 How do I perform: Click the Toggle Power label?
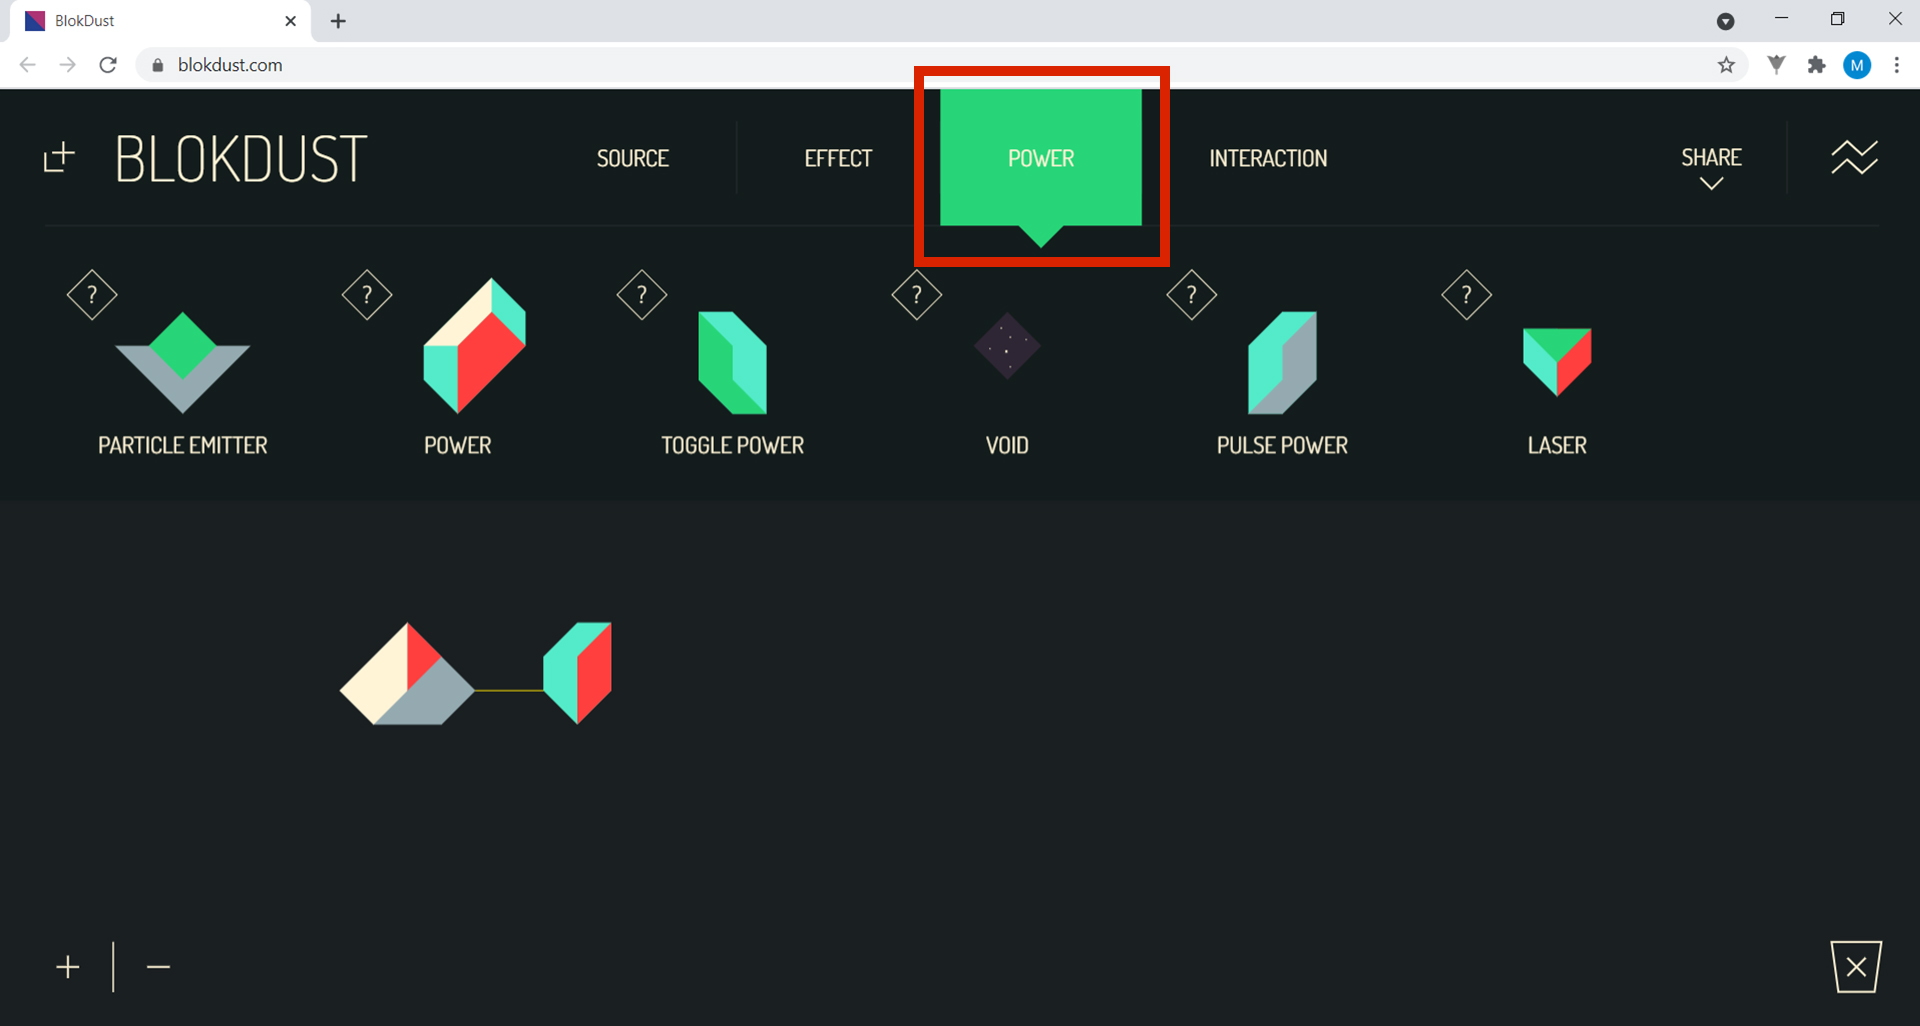(x=732, y=445)
